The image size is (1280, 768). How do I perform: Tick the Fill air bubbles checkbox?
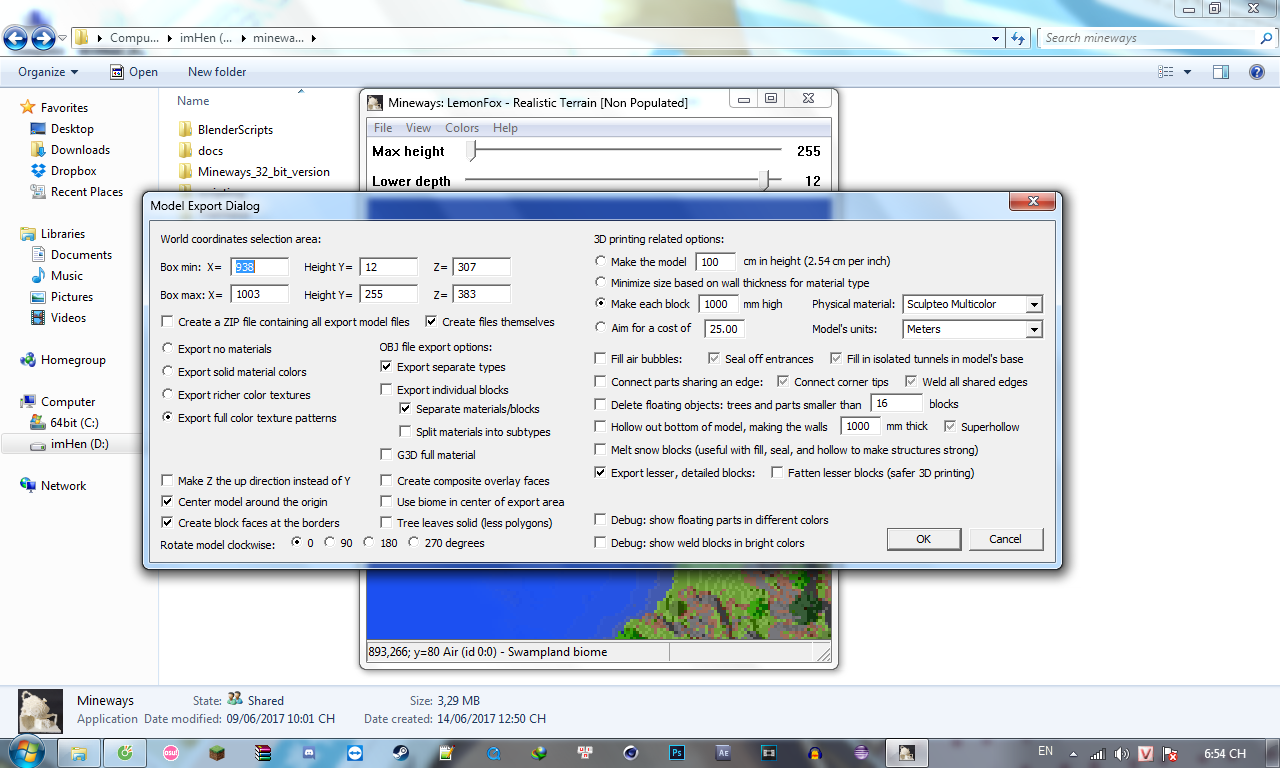click(600, 358)
